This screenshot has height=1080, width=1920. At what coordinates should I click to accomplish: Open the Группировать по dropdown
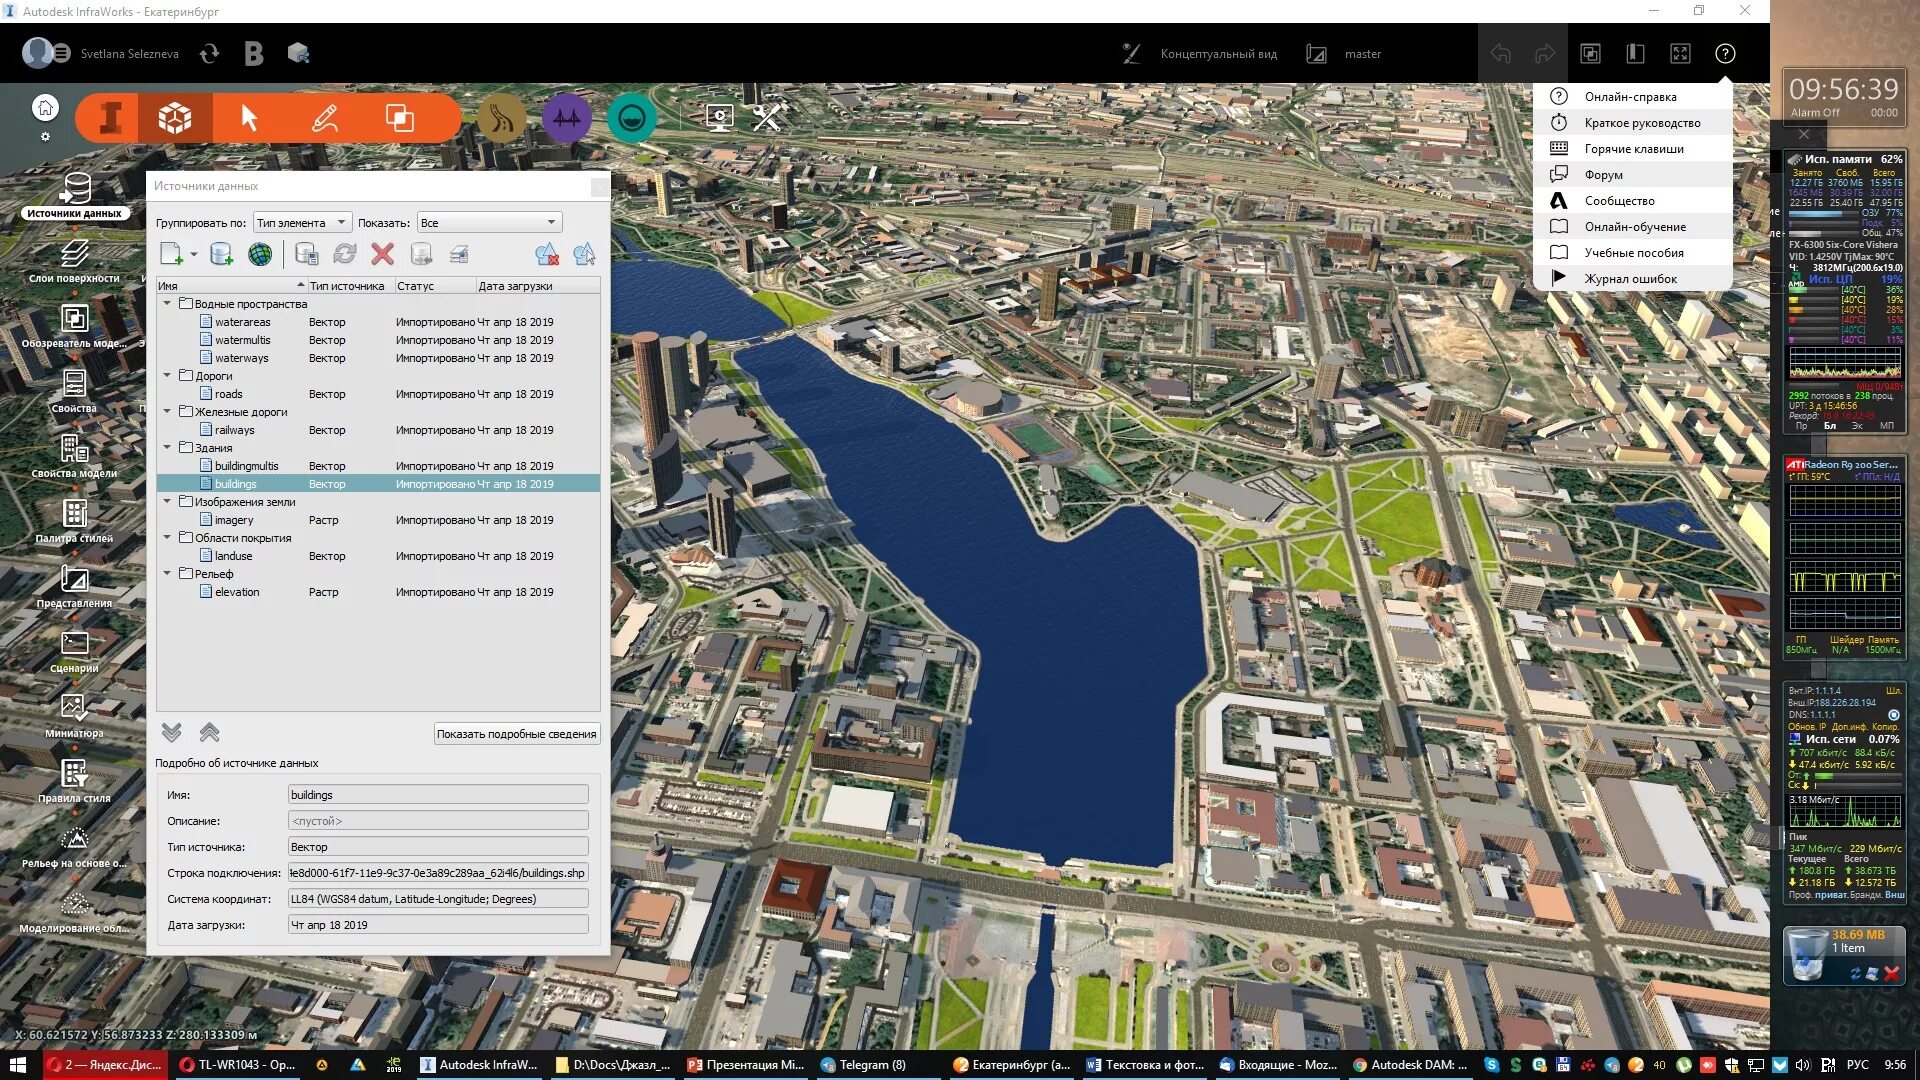(301, 222)
